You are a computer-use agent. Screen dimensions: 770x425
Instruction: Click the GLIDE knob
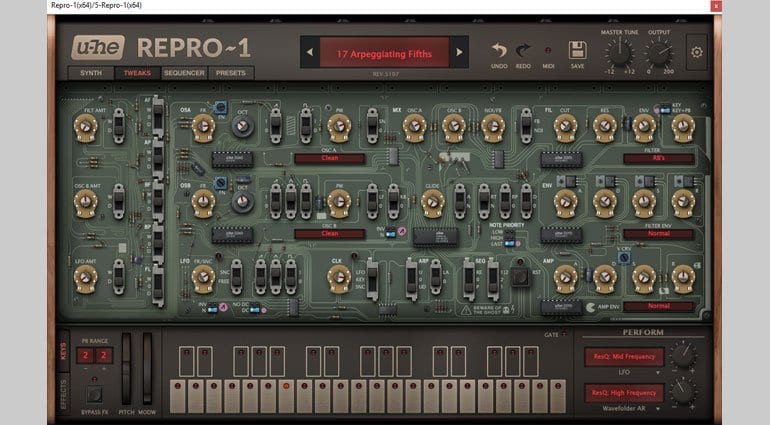coord(433,202)
